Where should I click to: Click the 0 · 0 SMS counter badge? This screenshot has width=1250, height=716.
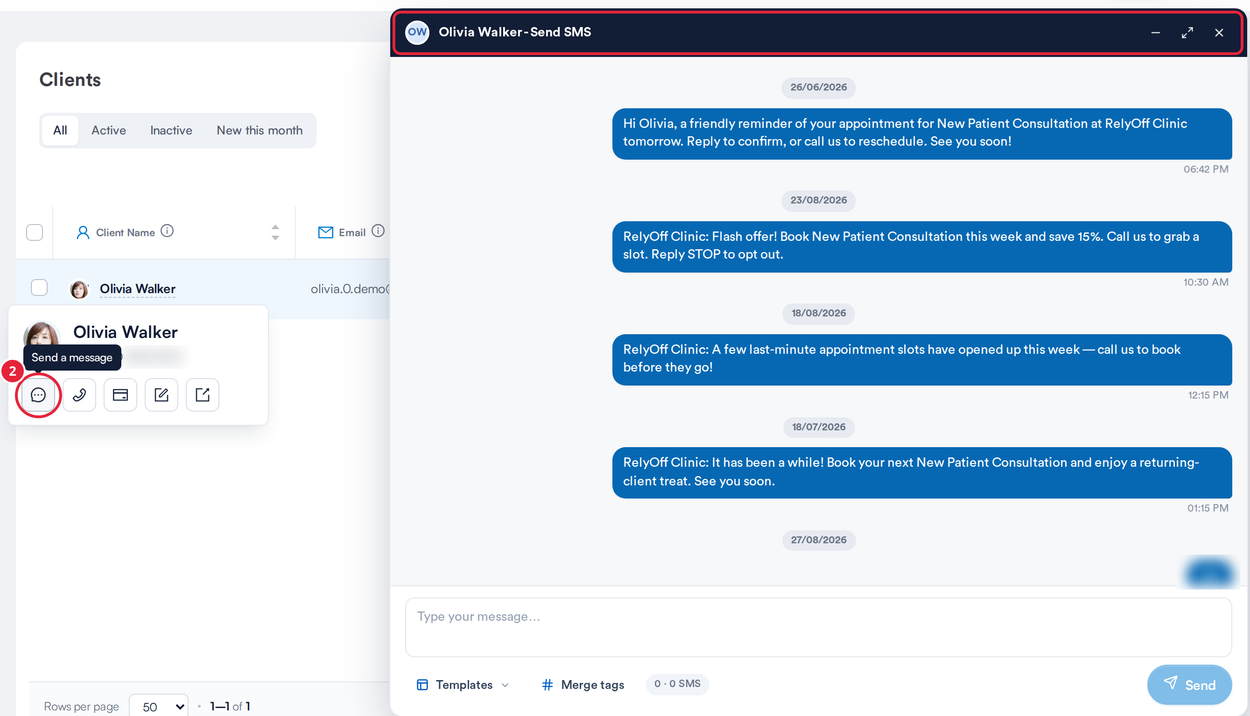pos(677,684)
